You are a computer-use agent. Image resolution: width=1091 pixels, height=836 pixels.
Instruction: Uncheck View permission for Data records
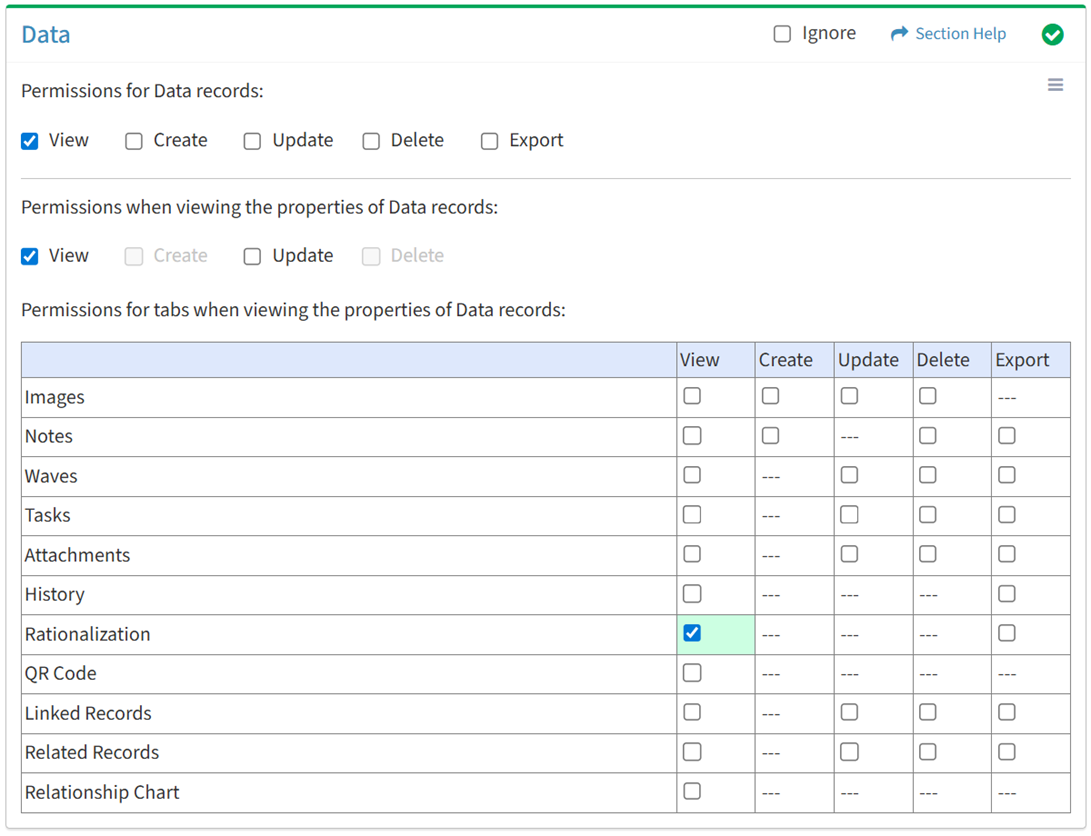pos(30,141)
